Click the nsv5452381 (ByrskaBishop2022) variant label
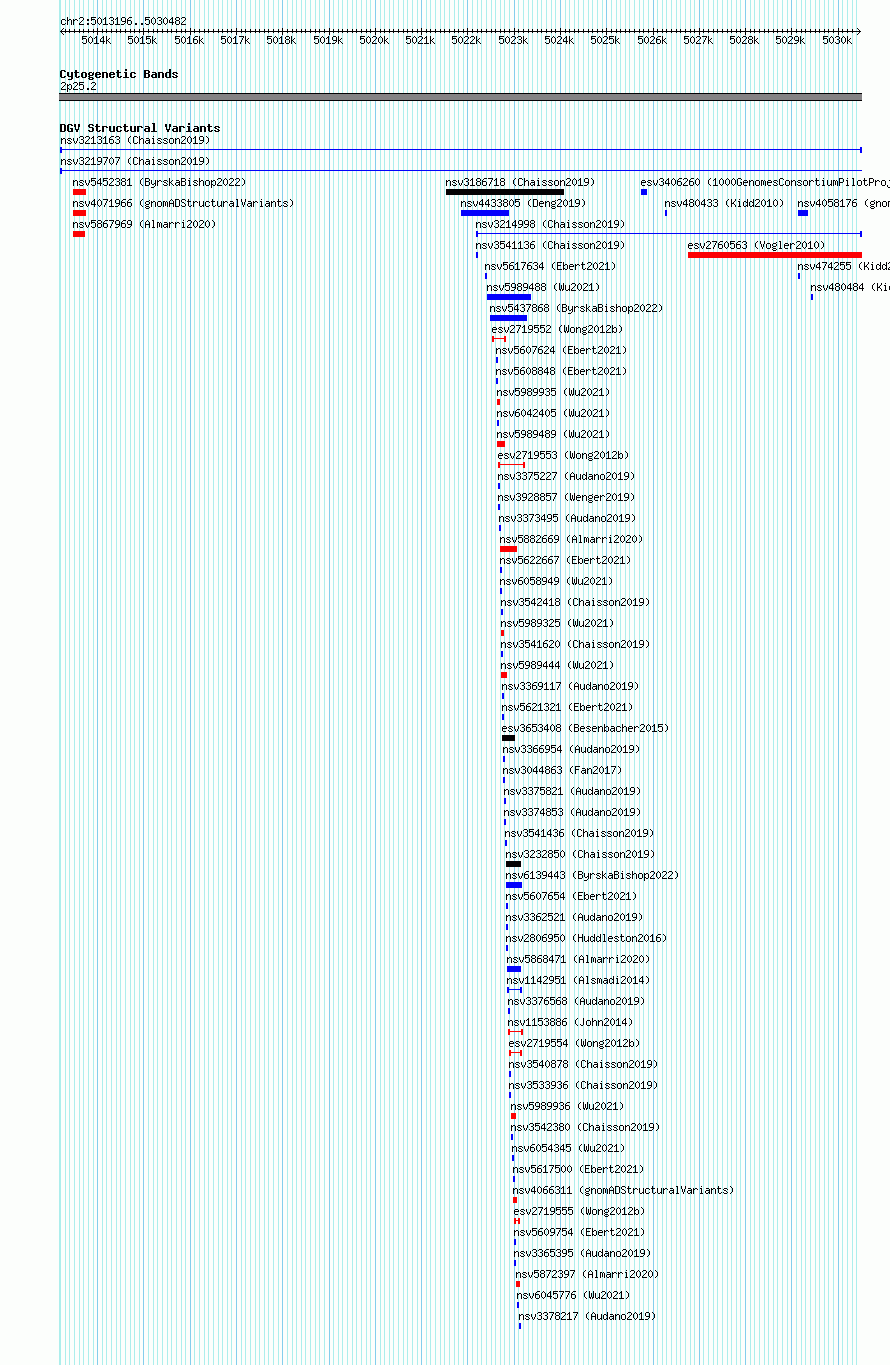Image resolution: width=890 pixels, height=1365 pixels. click(158, 182)
